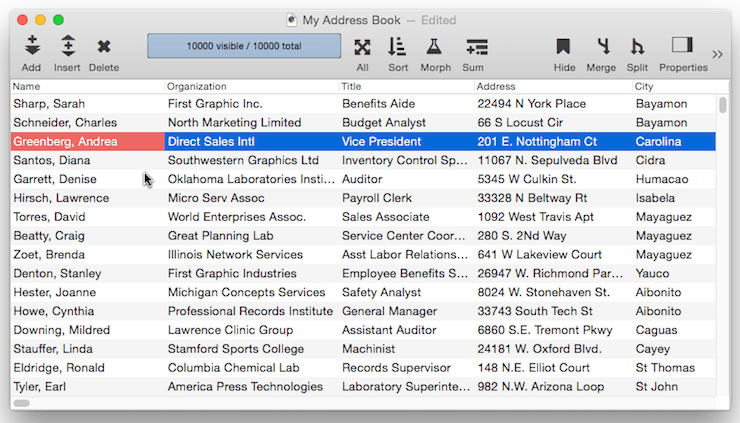Screen dimensions: 740x423
Task: Click the 'Great Planning Lab' cell
Action: [252, 236]
